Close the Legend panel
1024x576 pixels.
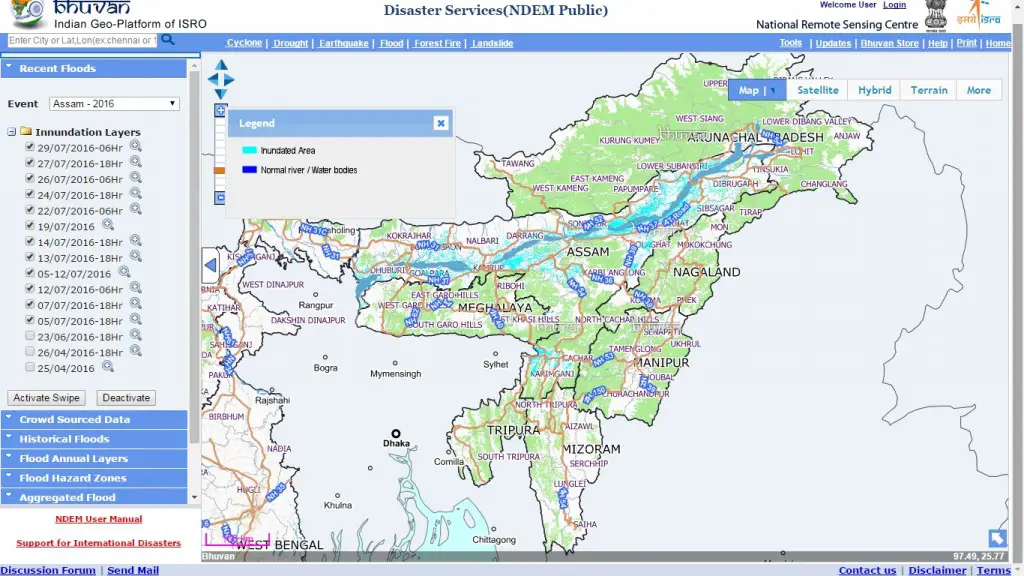pos(441,123)
